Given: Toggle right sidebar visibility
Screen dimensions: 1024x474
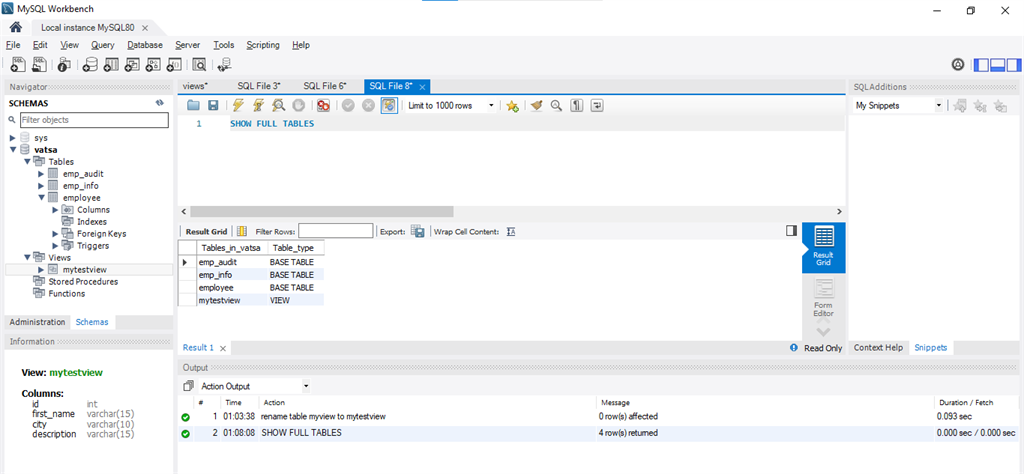Looking at the screenshot, I should 1014,65.
